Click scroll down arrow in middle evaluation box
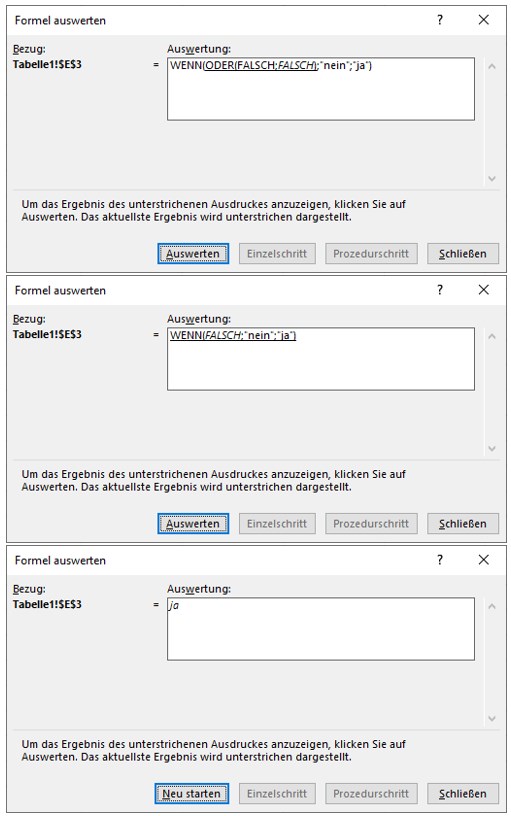 tap(492, 449)
